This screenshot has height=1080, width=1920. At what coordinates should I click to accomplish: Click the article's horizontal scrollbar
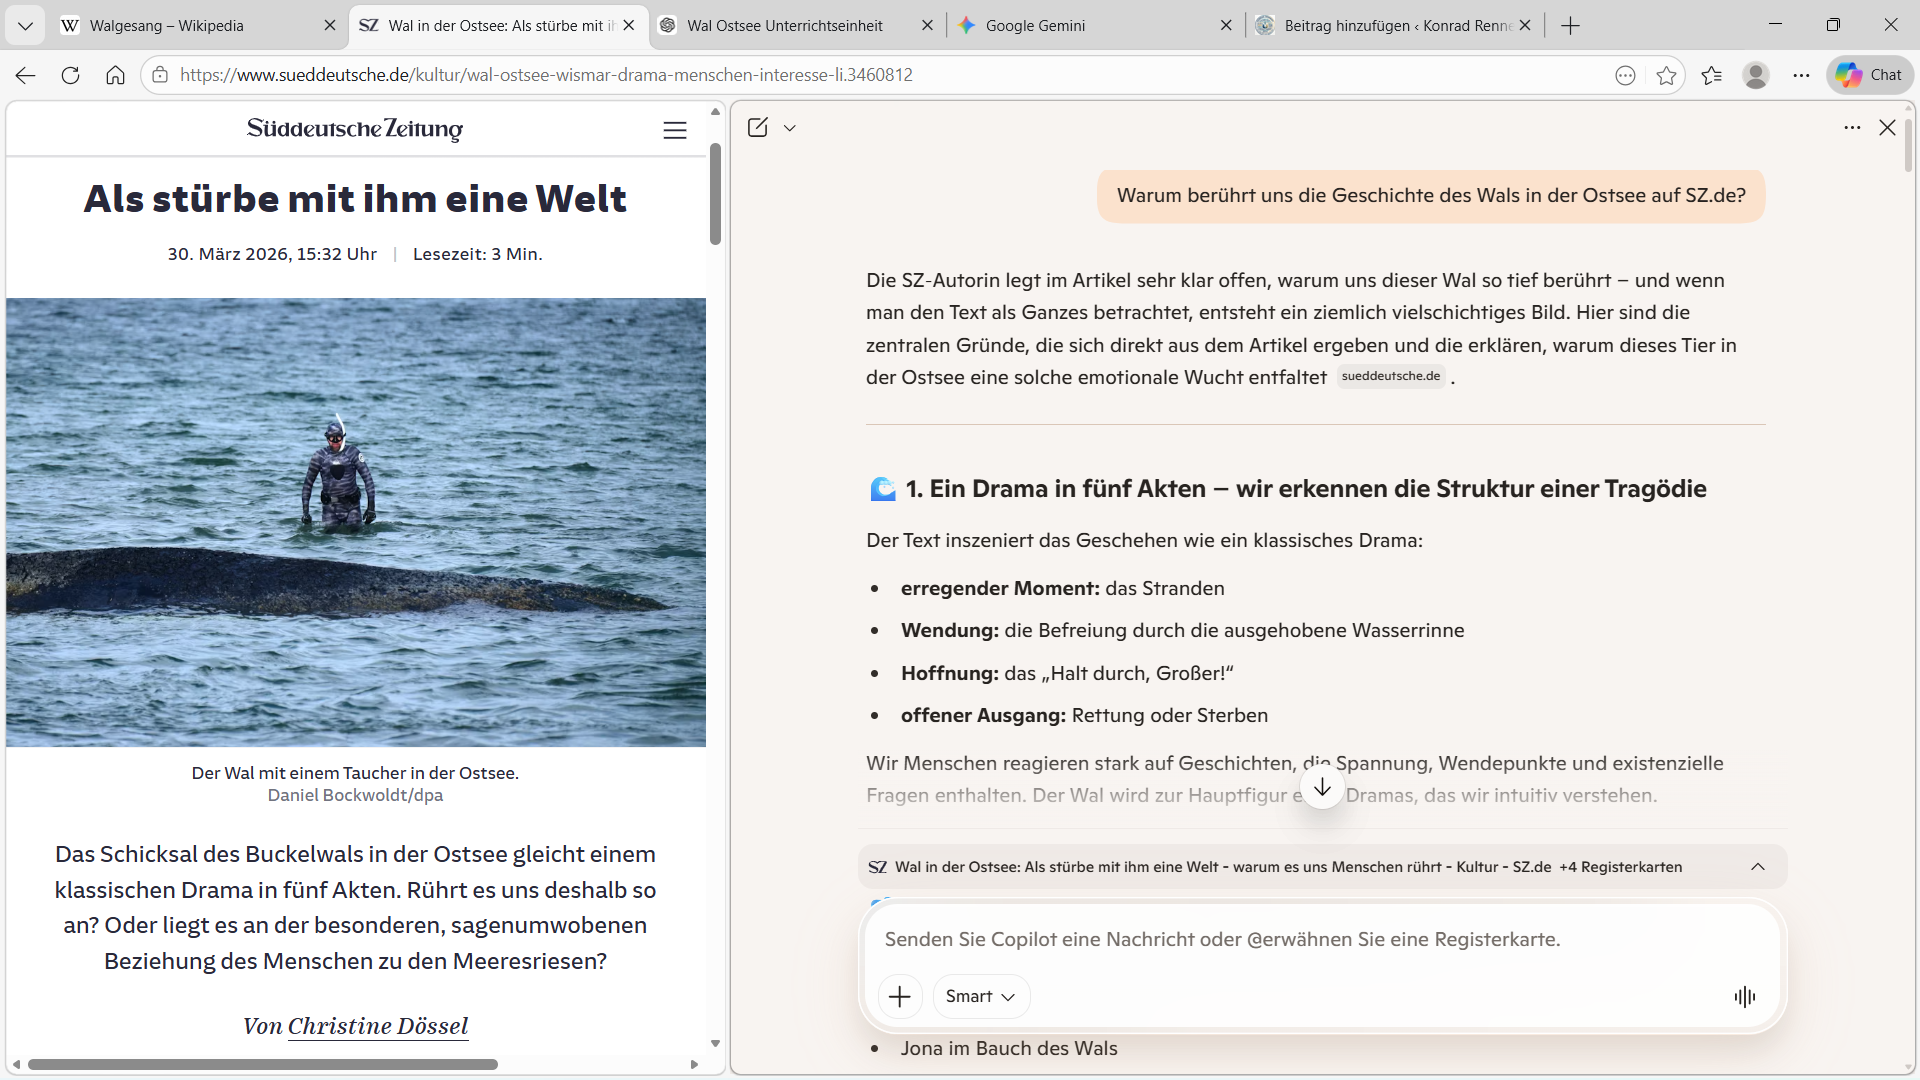coord(262,1064)
